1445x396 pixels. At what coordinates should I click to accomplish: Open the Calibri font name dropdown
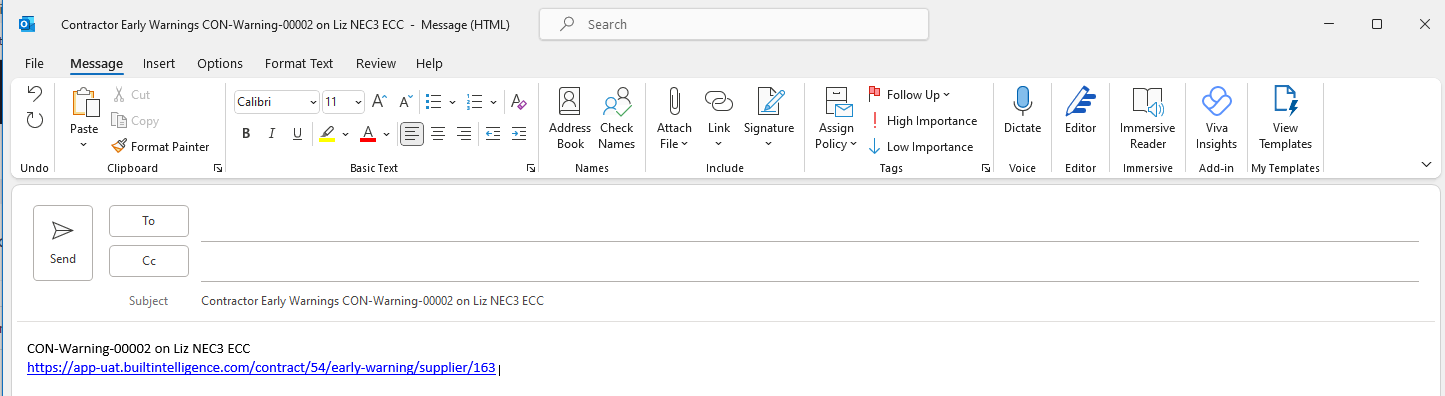(313, 102)
